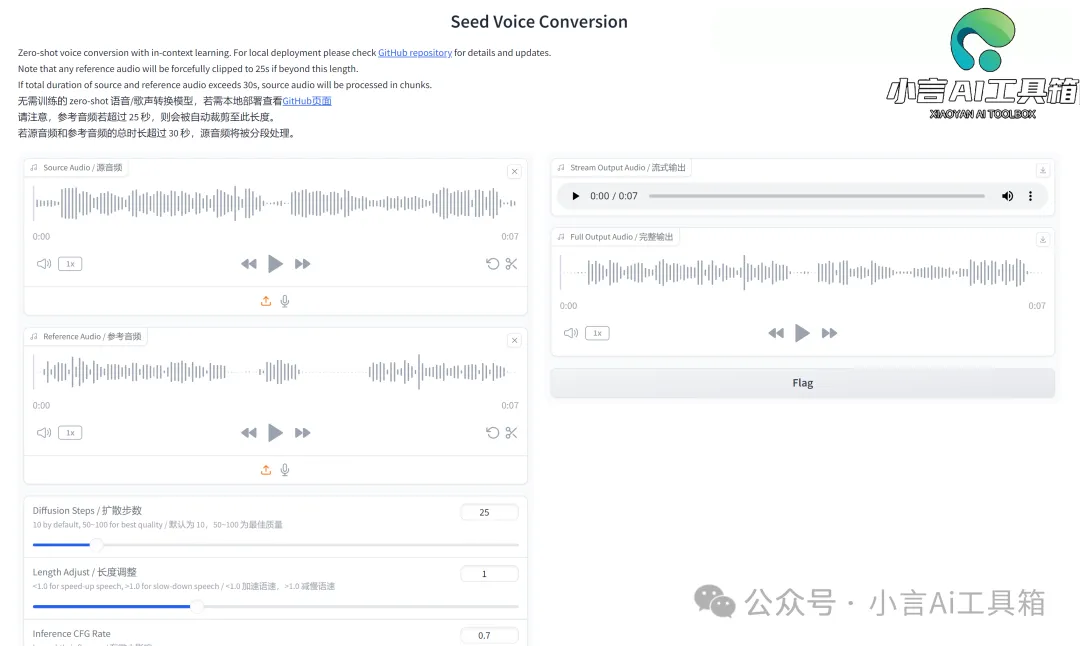1080x646 pixels.
Task: Rewind the Reference Audio
Action: (x=249, y=433)
